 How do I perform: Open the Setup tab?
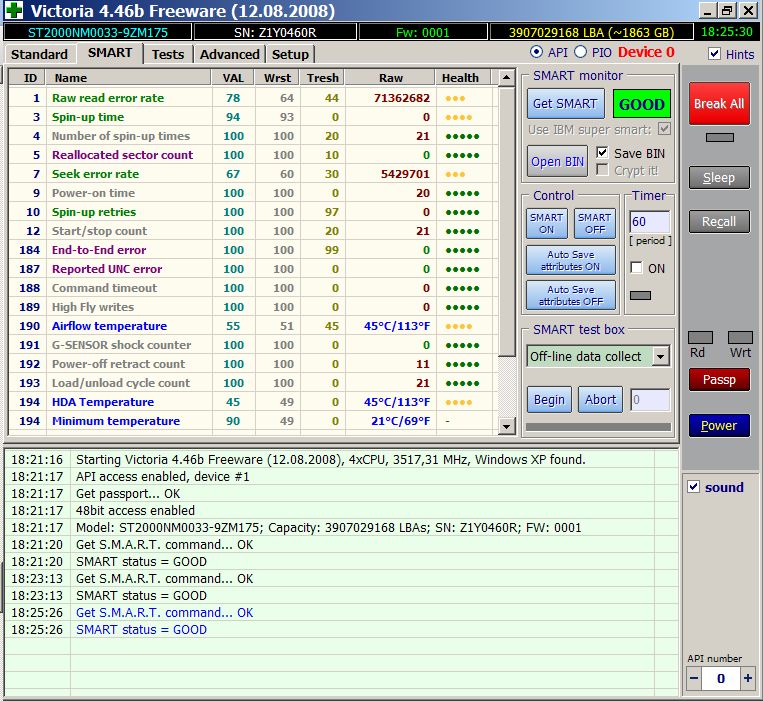coord(290,54)
